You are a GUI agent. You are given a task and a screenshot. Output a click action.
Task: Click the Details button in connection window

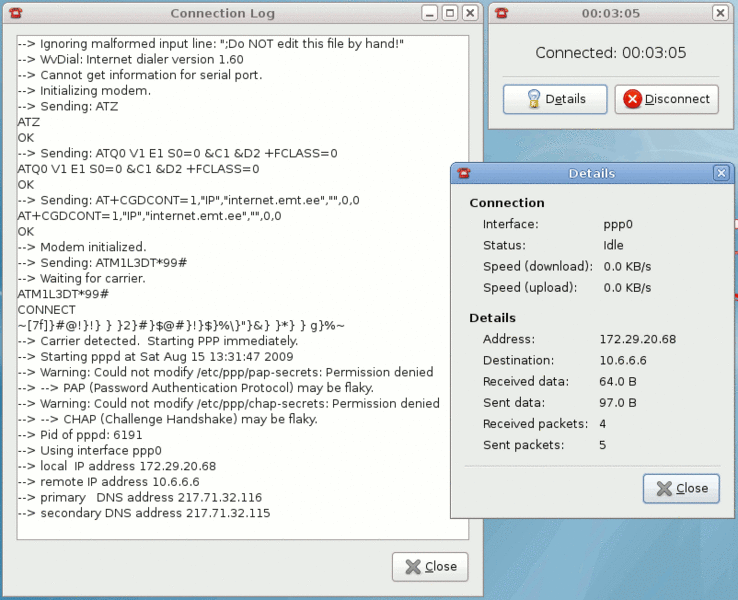tap(555, 99)
